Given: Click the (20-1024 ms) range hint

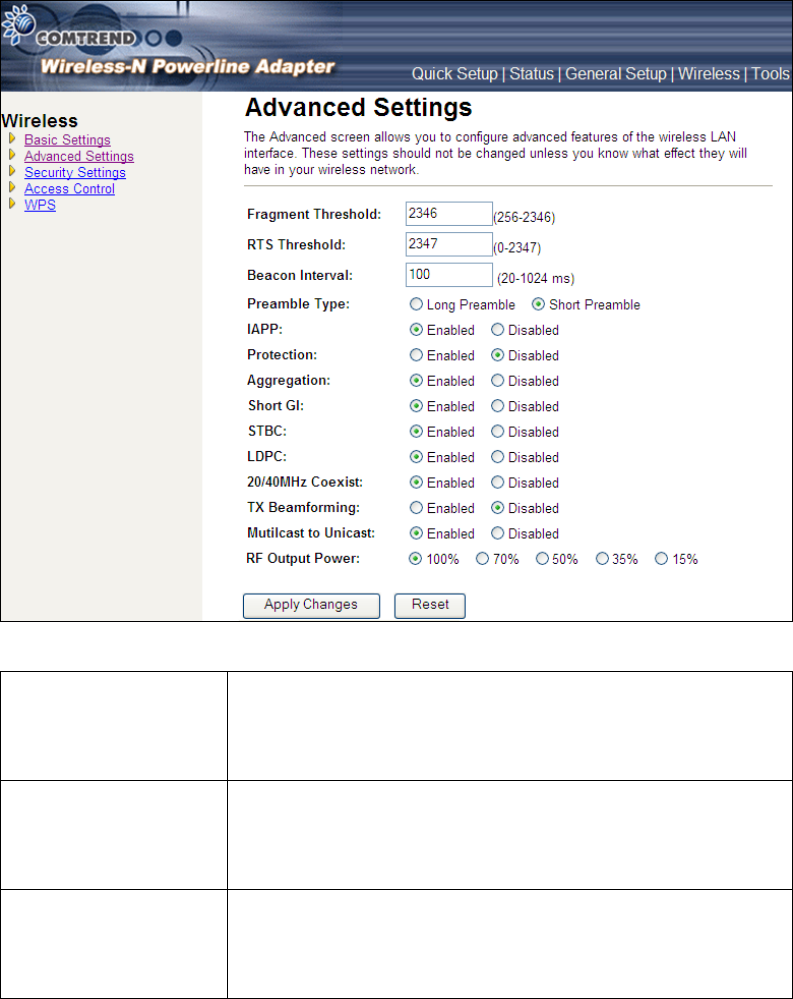Looking at the screenshot, I should 536,279.
